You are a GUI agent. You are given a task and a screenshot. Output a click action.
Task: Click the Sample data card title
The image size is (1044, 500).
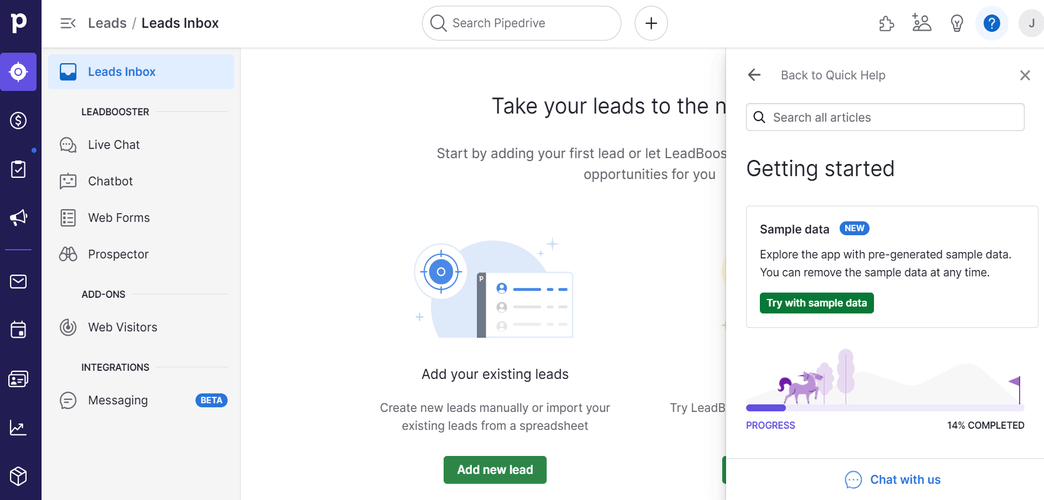[794, 229]
